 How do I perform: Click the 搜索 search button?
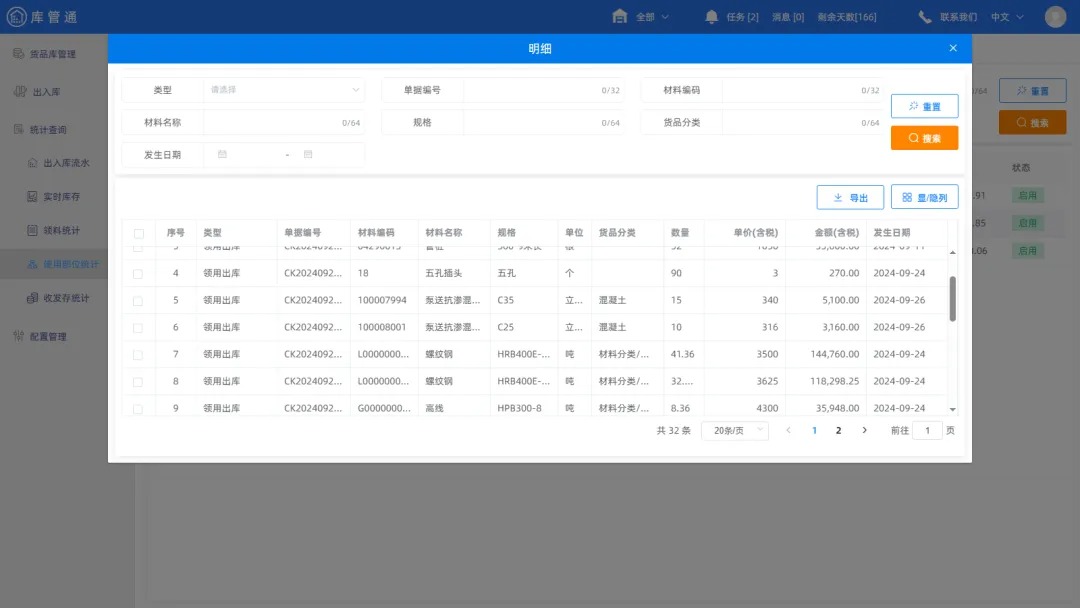pos(923,138)
